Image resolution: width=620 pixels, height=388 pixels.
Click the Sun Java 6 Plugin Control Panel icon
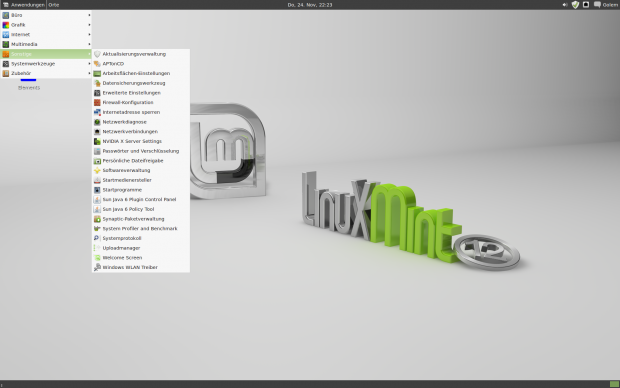pos(97,199)
